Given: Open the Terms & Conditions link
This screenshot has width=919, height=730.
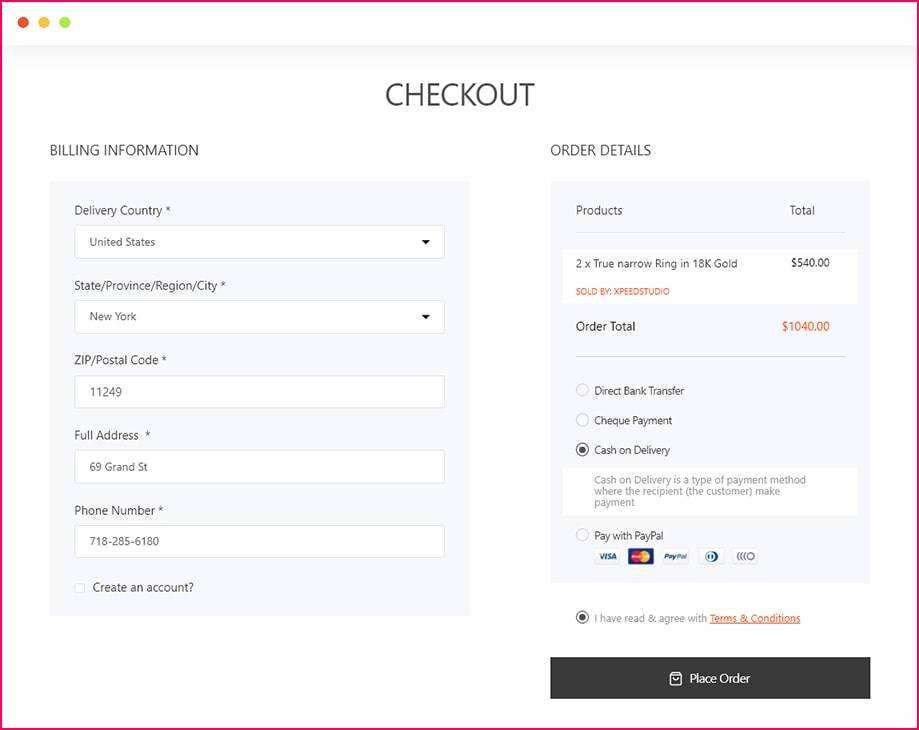Looking at the screenshot, I should click(755, 618).
